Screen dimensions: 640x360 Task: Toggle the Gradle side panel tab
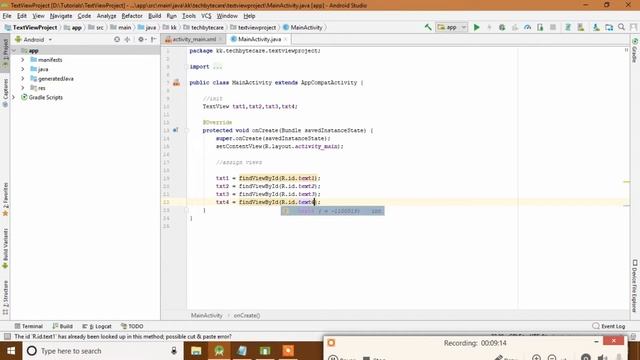[x=635, y=51]
